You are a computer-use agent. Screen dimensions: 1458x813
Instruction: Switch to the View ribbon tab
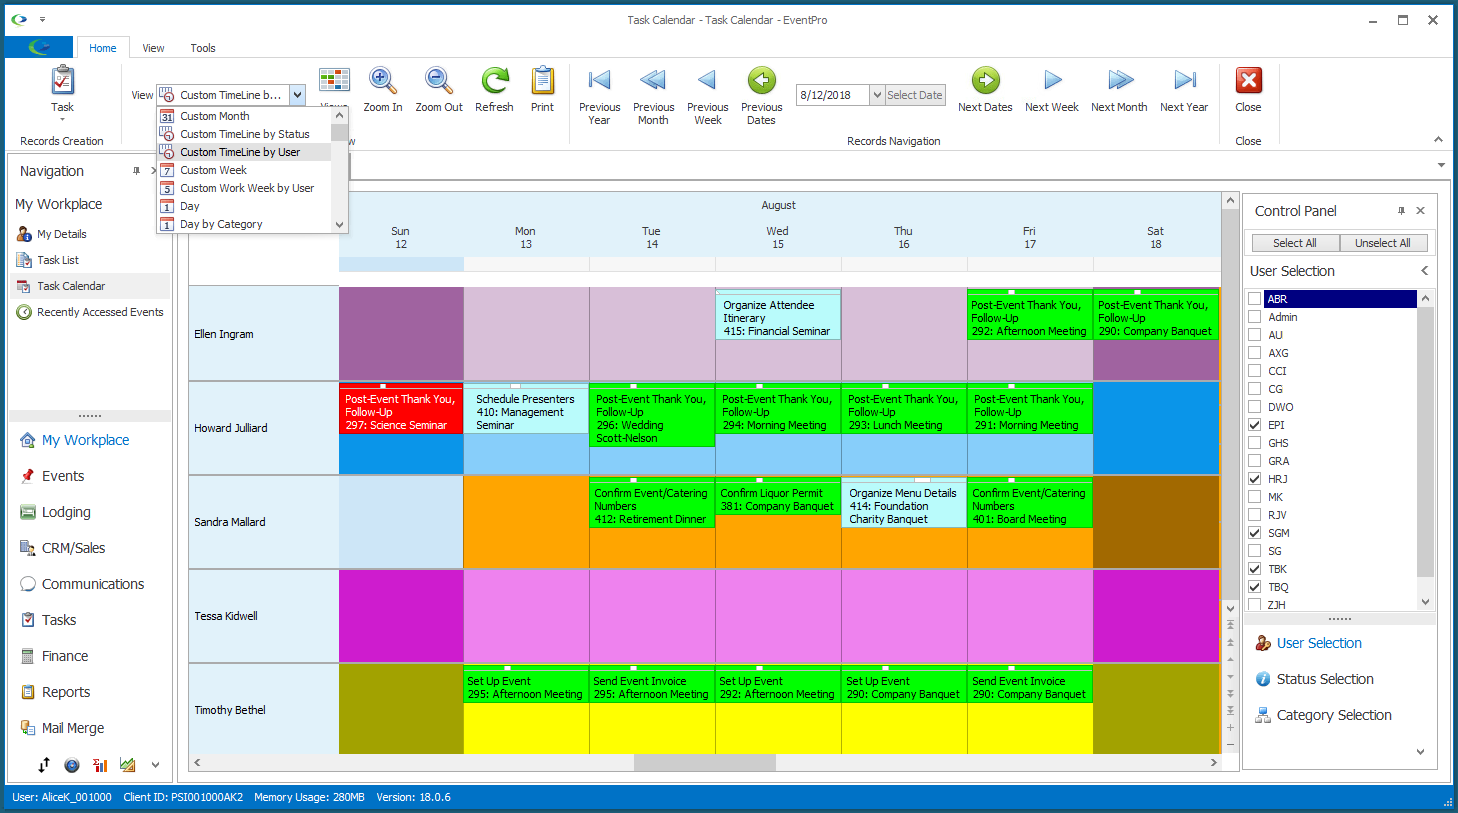(x=153, y=48)
